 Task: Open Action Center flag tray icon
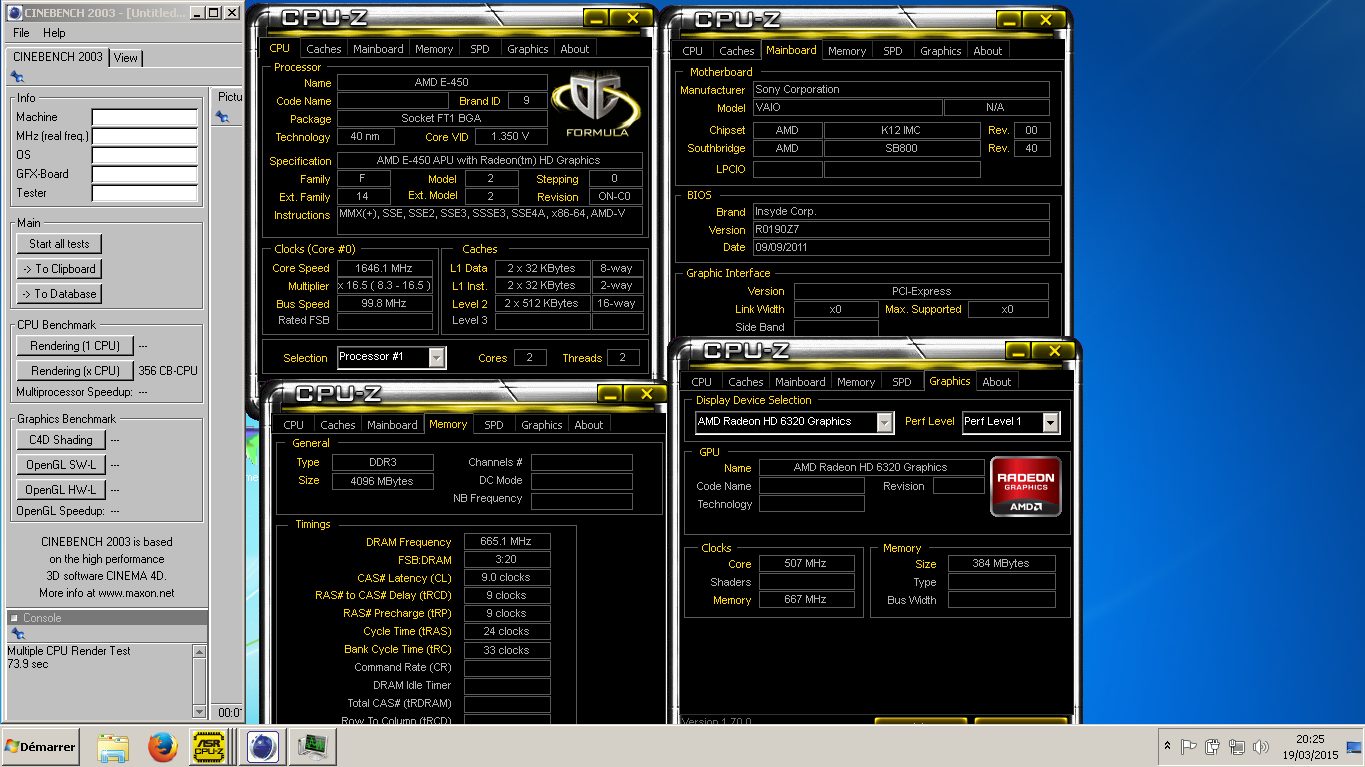[1189, 746]
